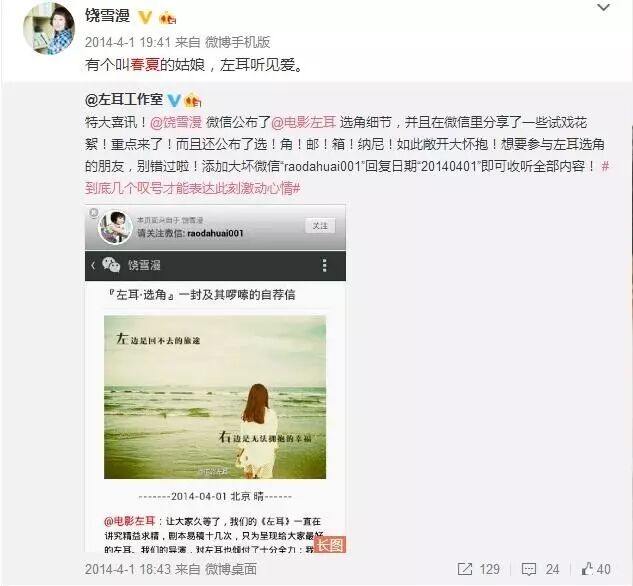Open the @电影左耳 mention in reposted text
Viewport: 633px width, 586px height.
pos(304,122)
